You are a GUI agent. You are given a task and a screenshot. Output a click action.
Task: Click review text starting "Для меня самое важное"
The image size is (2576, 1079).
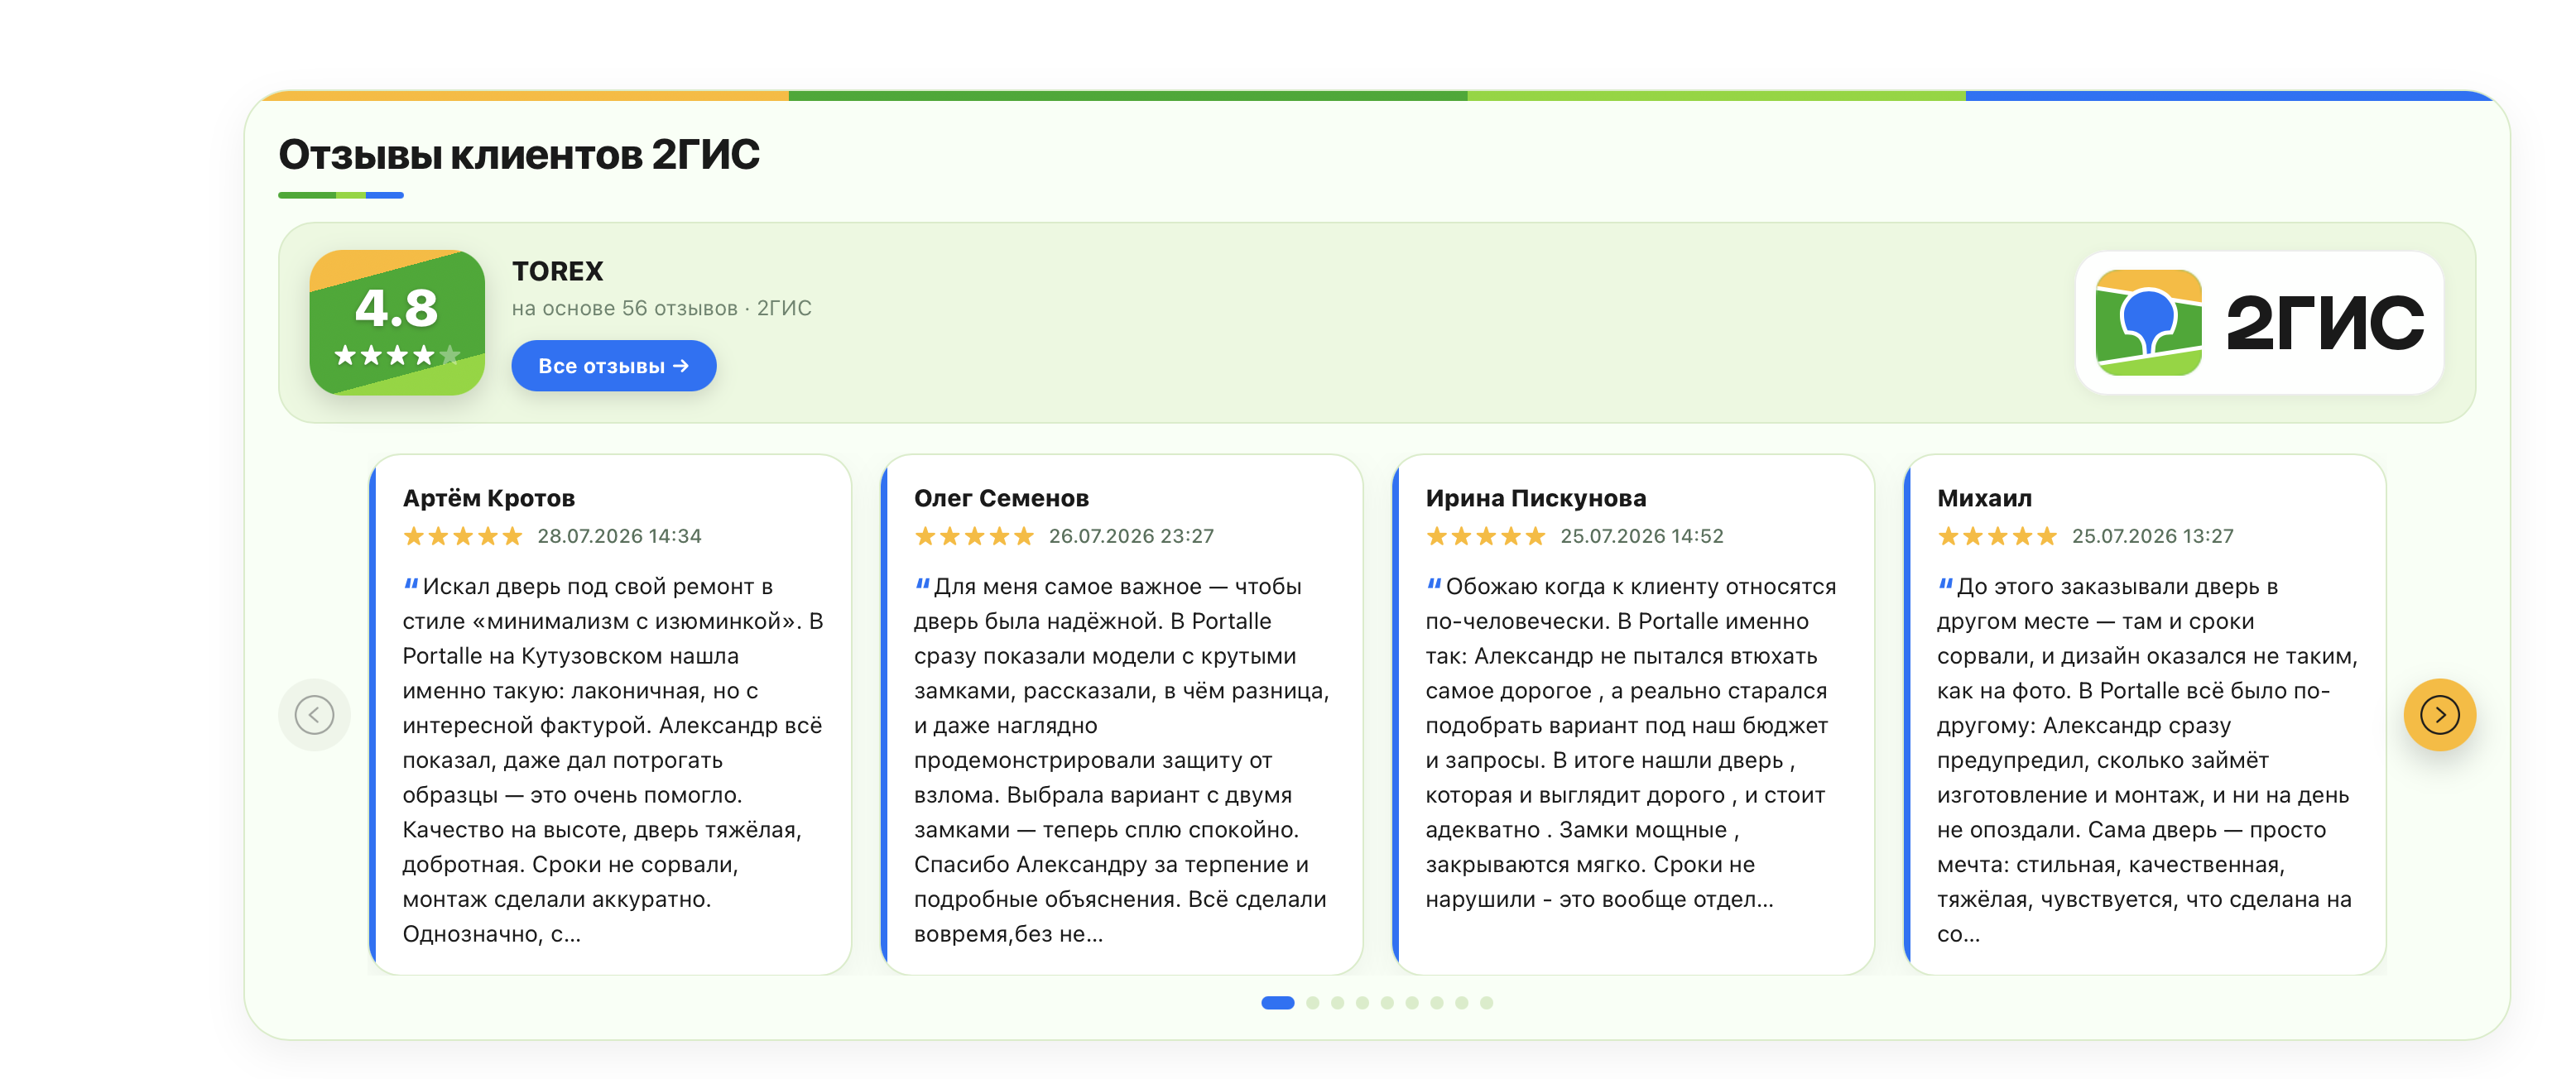tap(1122, 760)
